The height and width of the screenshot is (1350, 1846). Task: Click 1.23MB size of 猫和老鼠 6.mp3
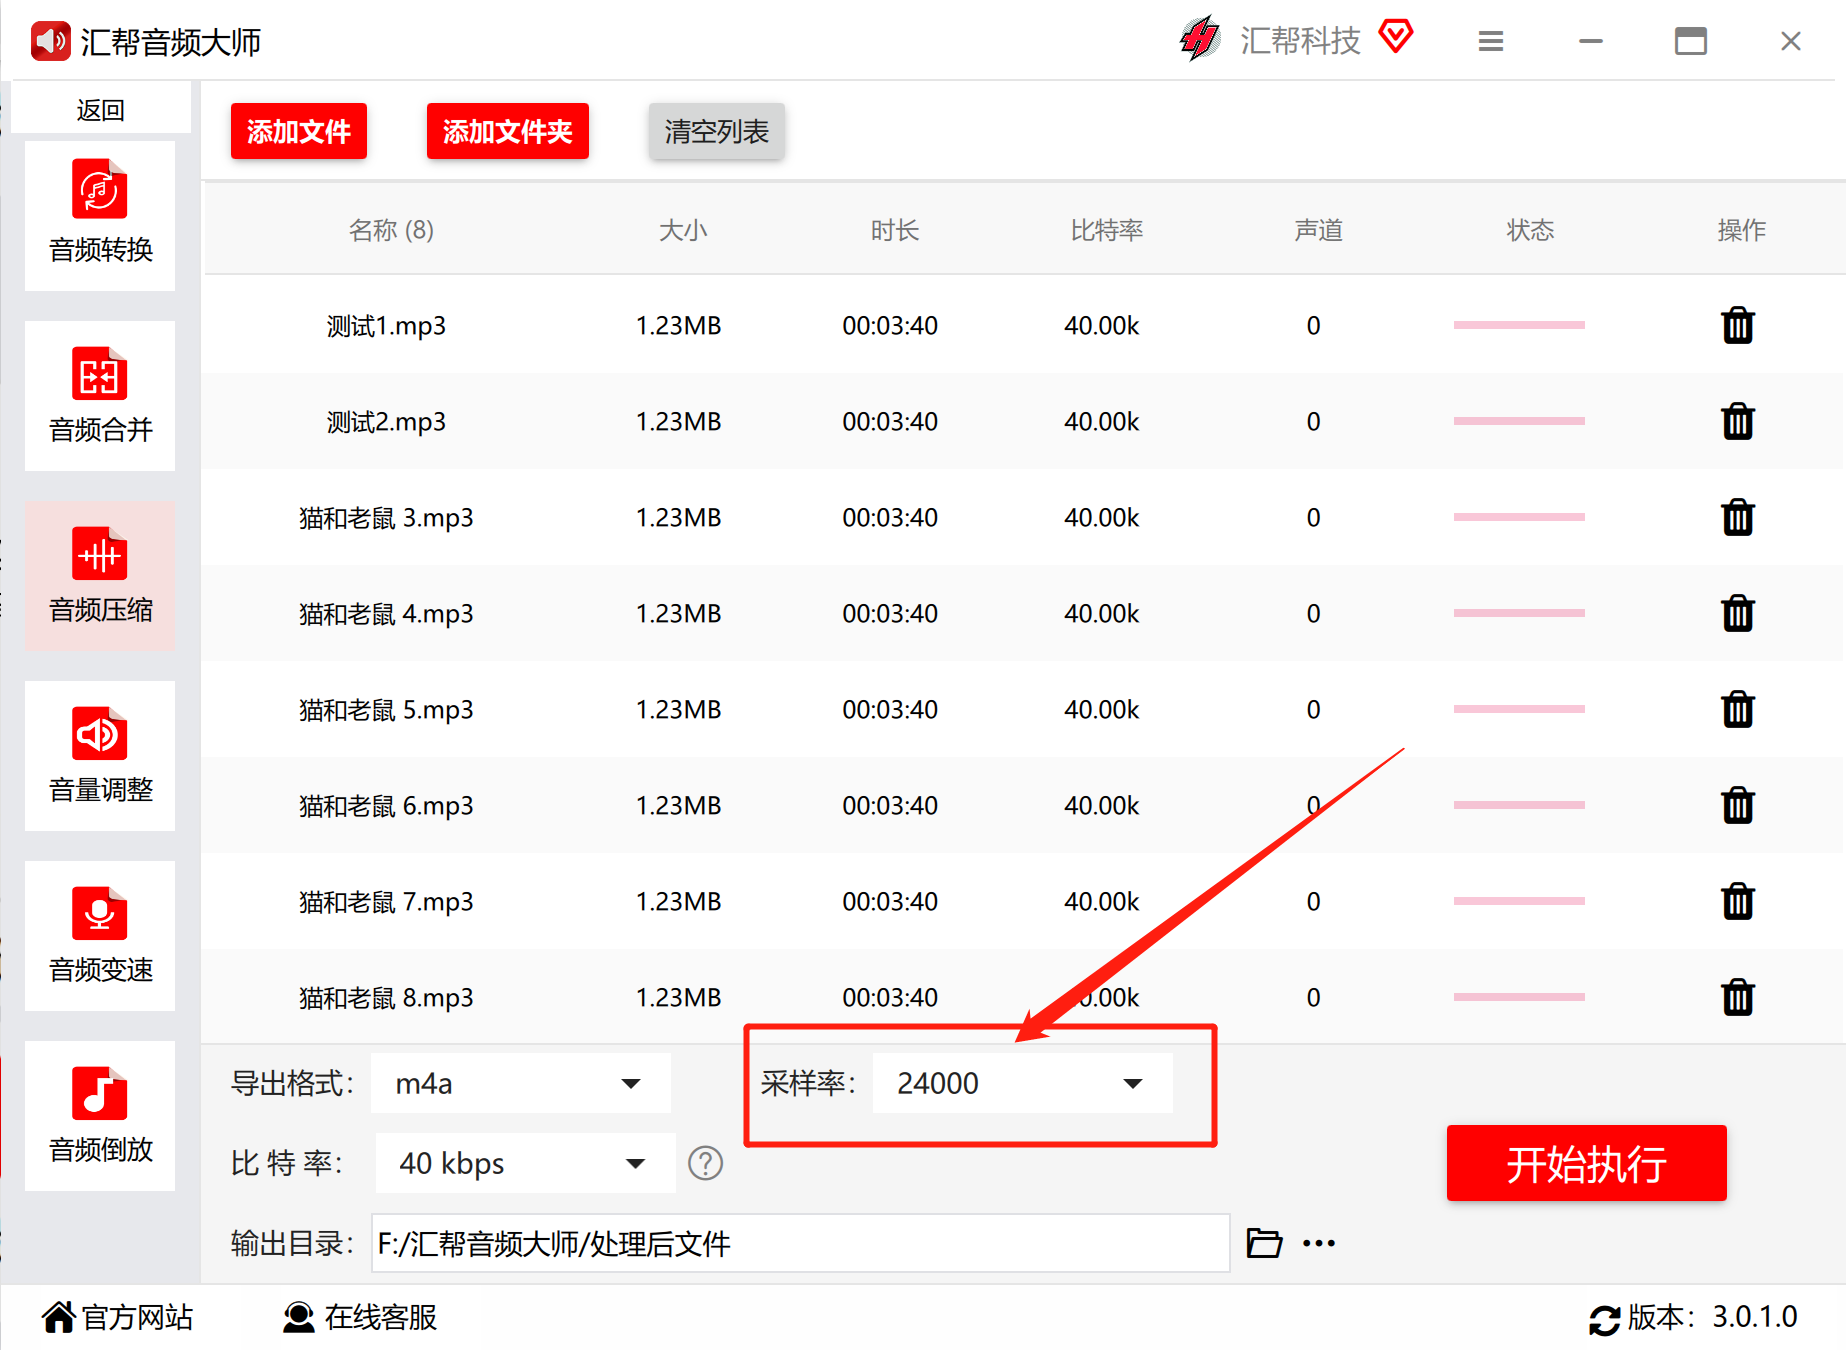click(x=679, y=805)
